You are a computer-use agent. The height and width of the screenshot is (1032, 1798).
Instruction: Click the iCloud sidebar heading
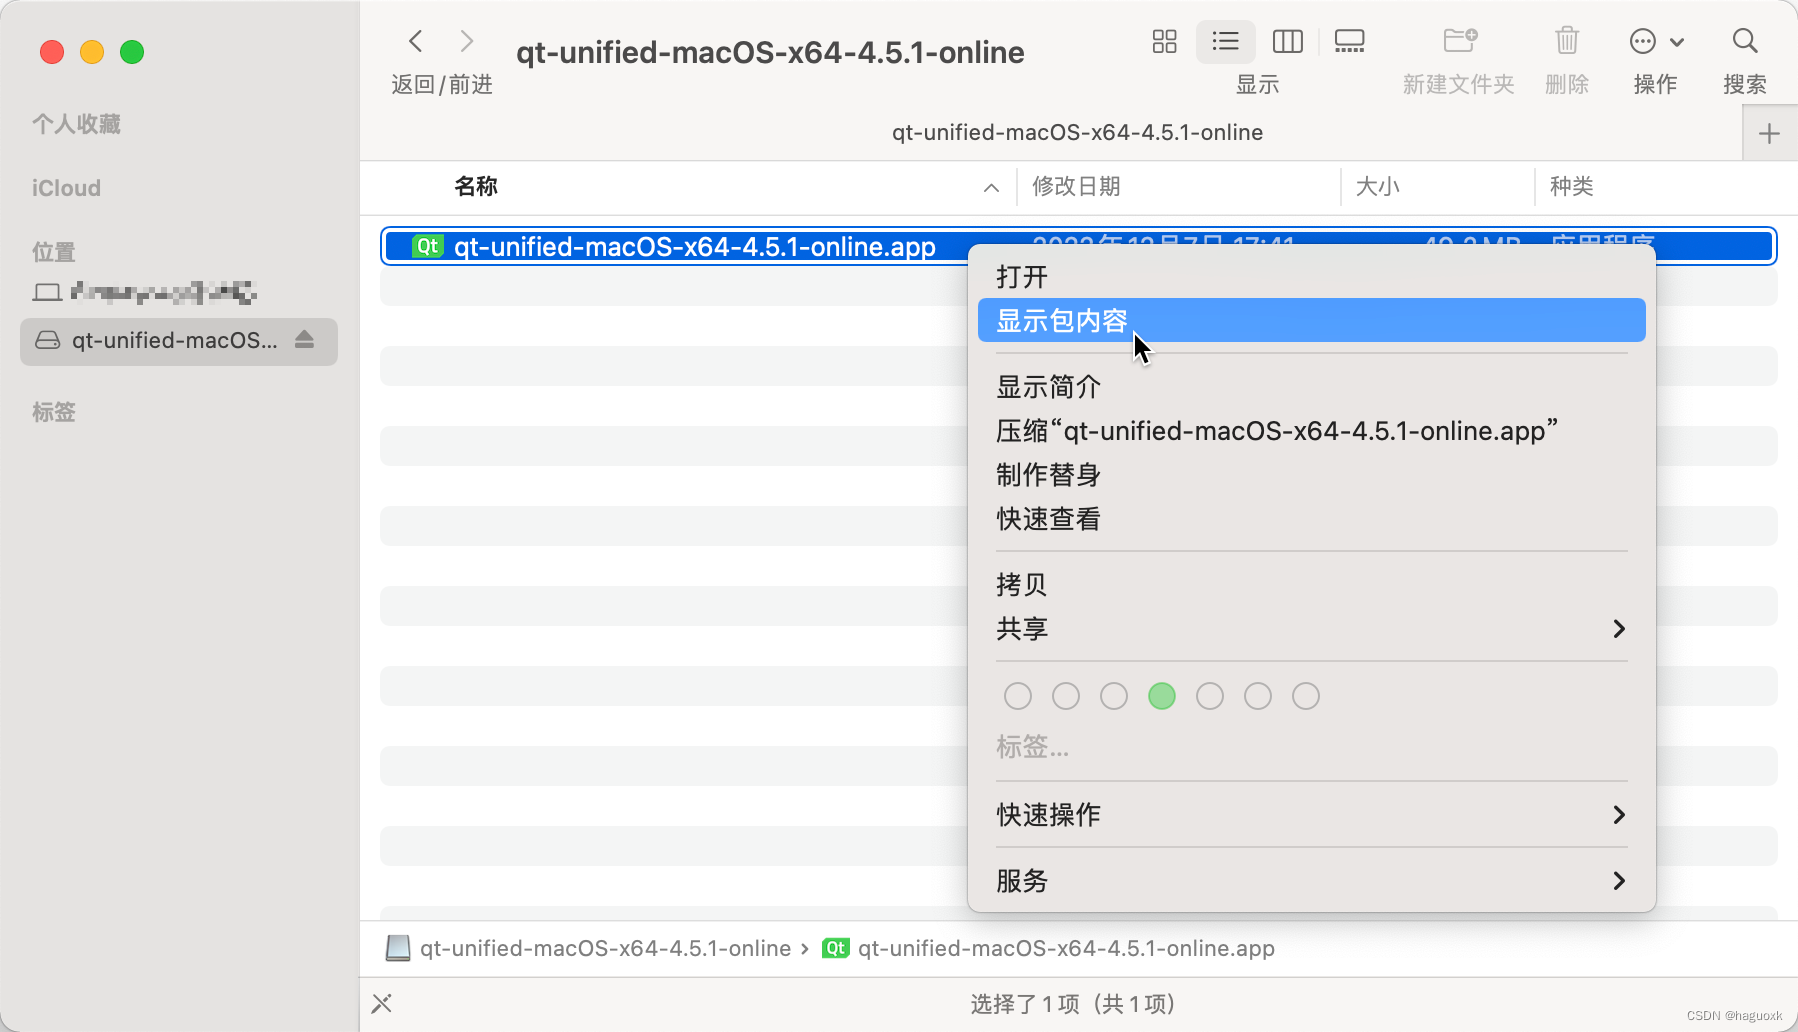(66, 188)
